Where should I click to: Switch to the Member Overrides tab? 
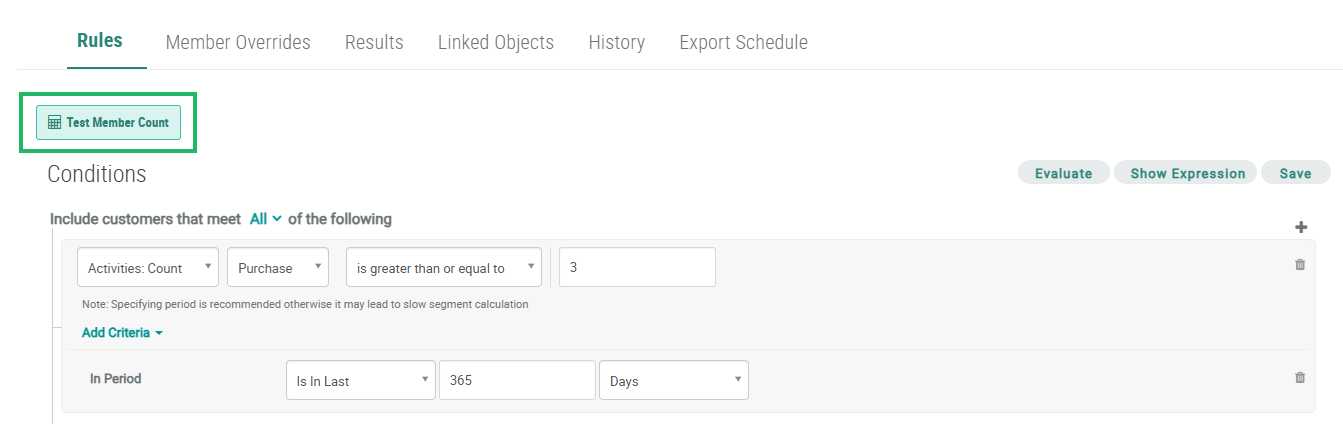point(238,42)
